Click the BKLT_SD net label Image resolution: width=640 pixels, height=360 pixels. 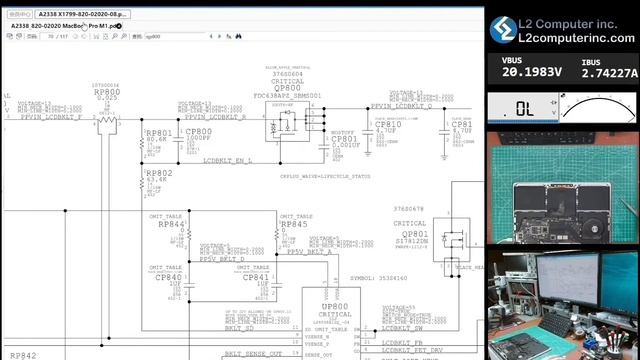point(239,328)
